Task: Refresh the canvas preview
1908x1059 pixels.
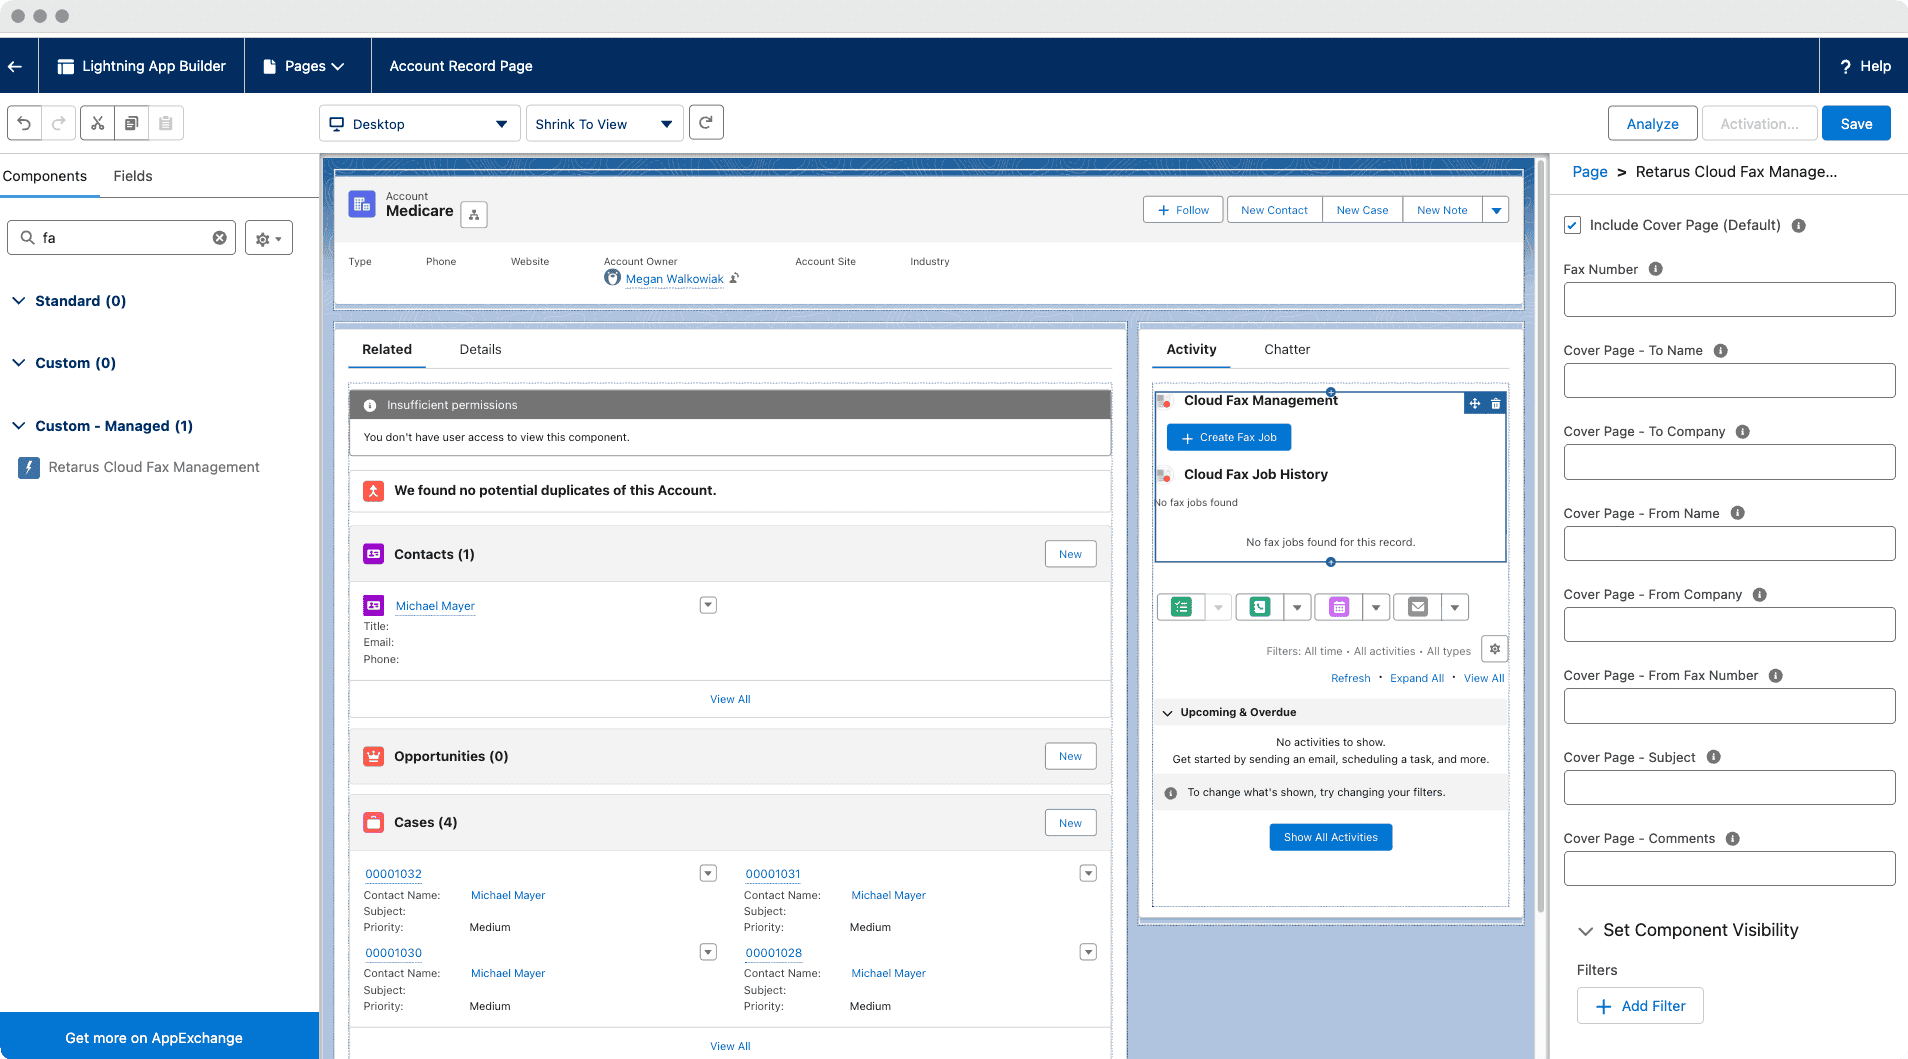Action: point(706,122)
